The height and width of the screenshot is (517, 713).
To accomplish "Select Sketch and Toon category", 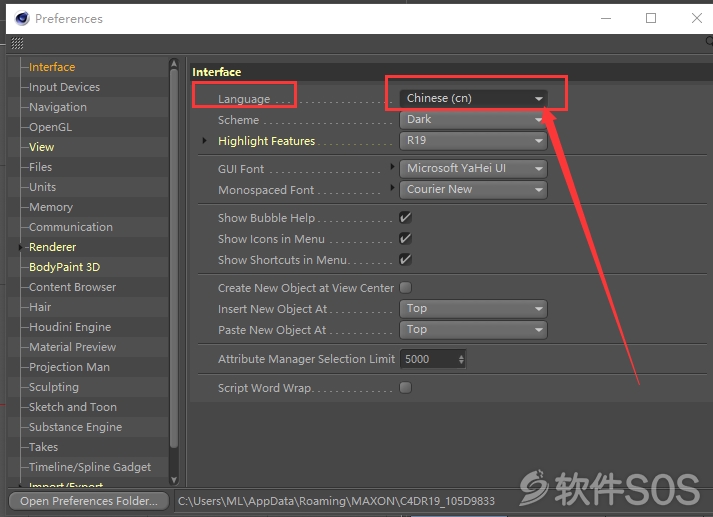I will pyautogui.click(x=73, y=407).
